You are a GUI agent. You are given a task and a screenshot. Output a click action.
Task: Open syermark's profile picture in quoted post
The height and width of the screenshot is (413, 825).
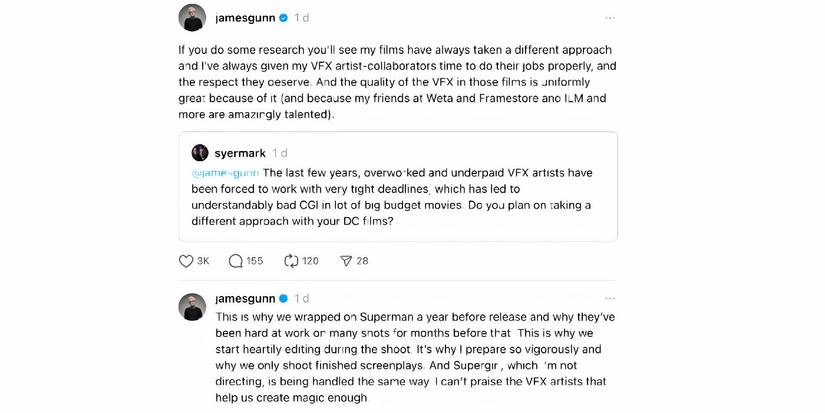point(200,153)
